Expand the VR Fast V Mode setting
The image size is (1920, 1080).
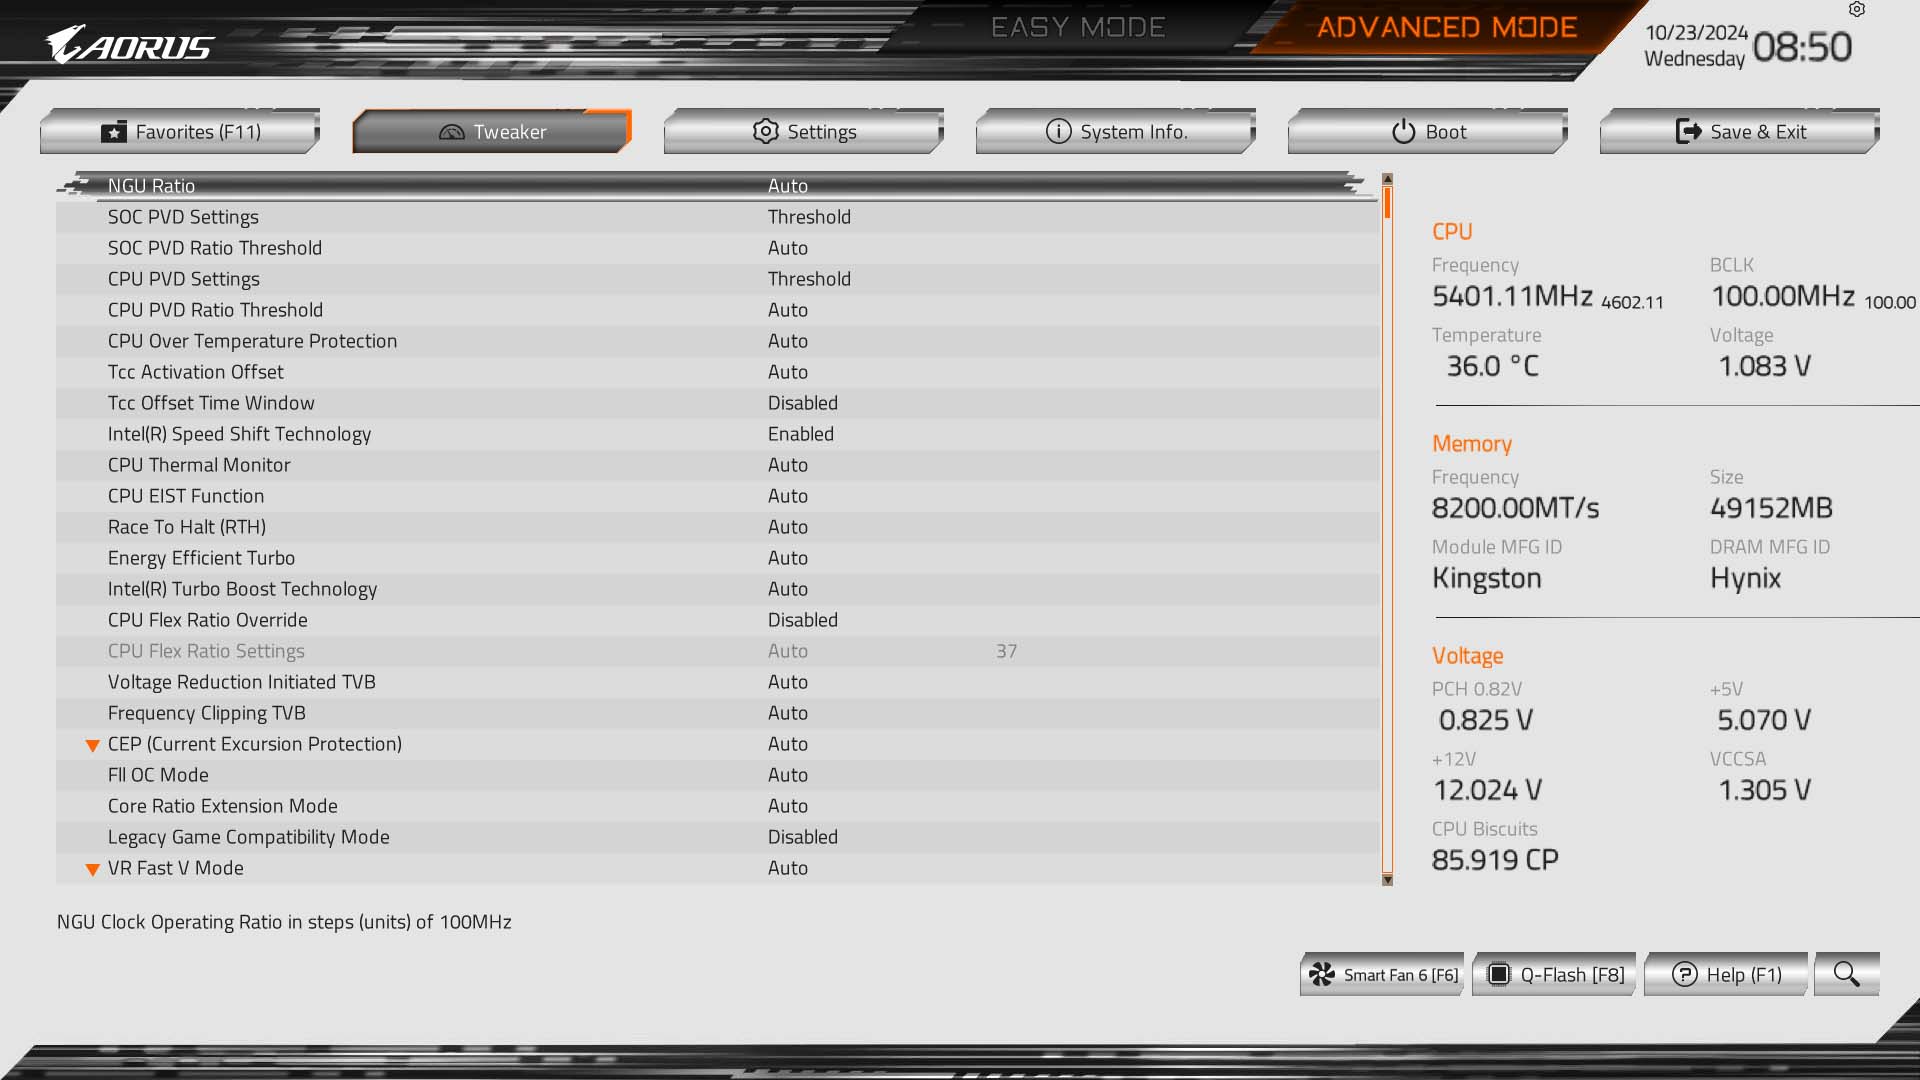[91, 868]
